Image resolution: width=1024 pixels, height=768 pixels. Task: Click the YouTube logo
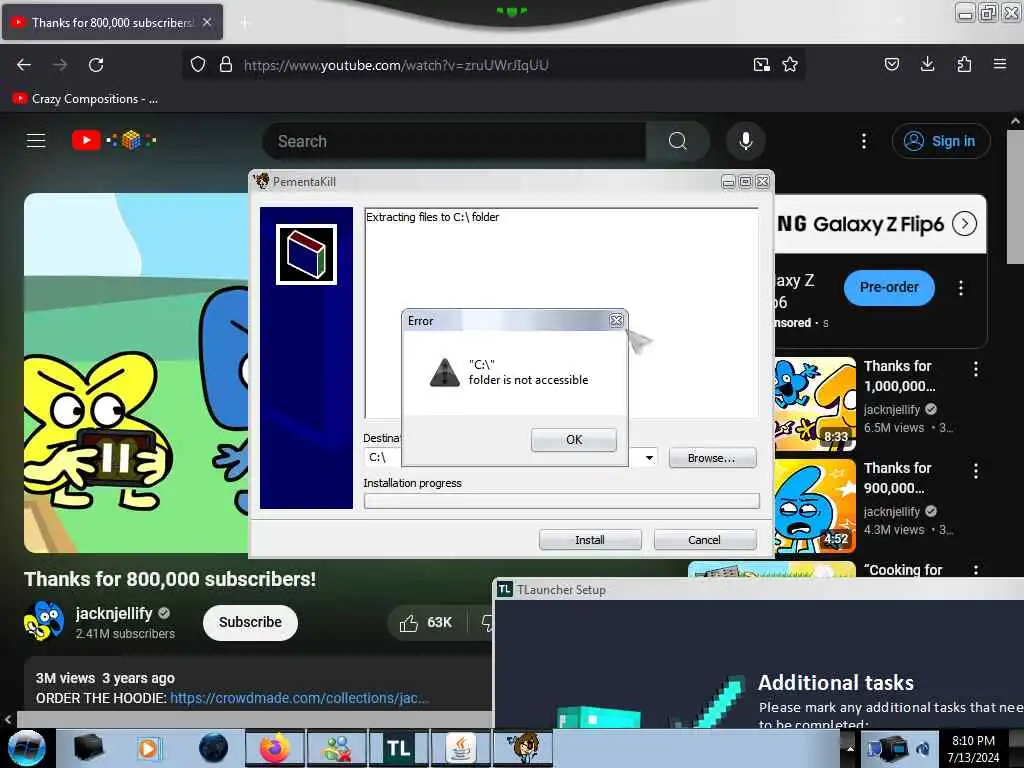coord(114,140)
